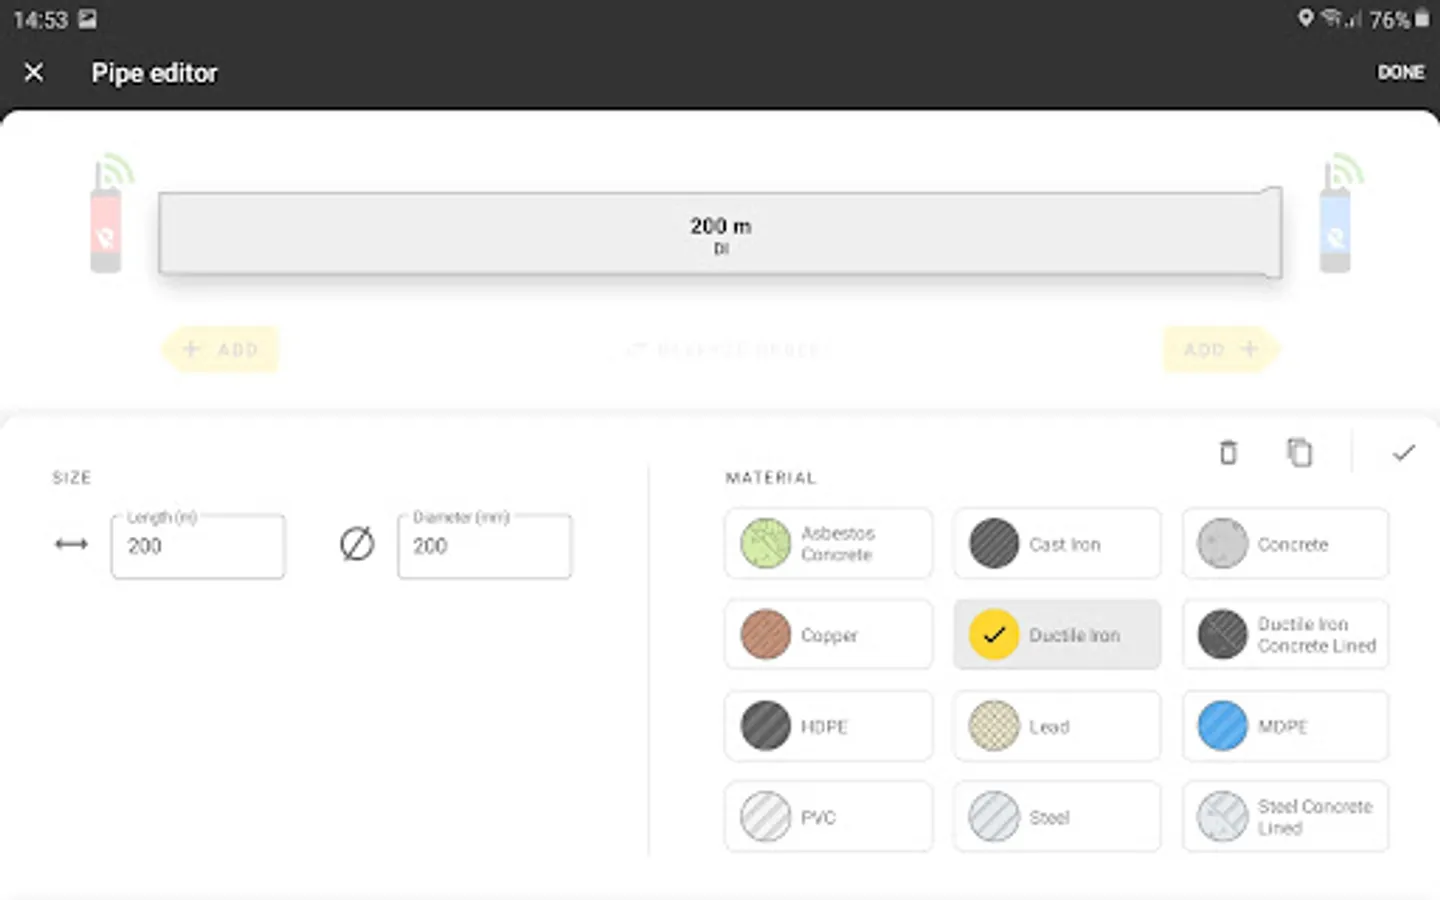
Task: Select PVC as pipe material
Action: coord(828,816)
